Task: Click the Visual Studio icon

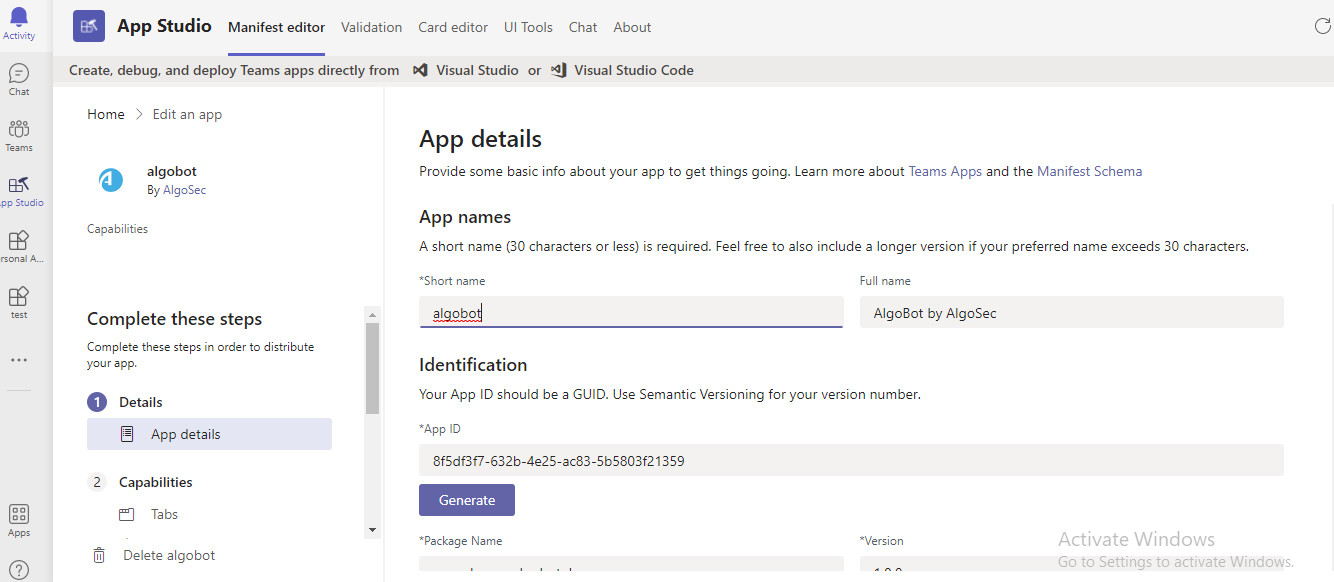Action: (x=420, y=70)
